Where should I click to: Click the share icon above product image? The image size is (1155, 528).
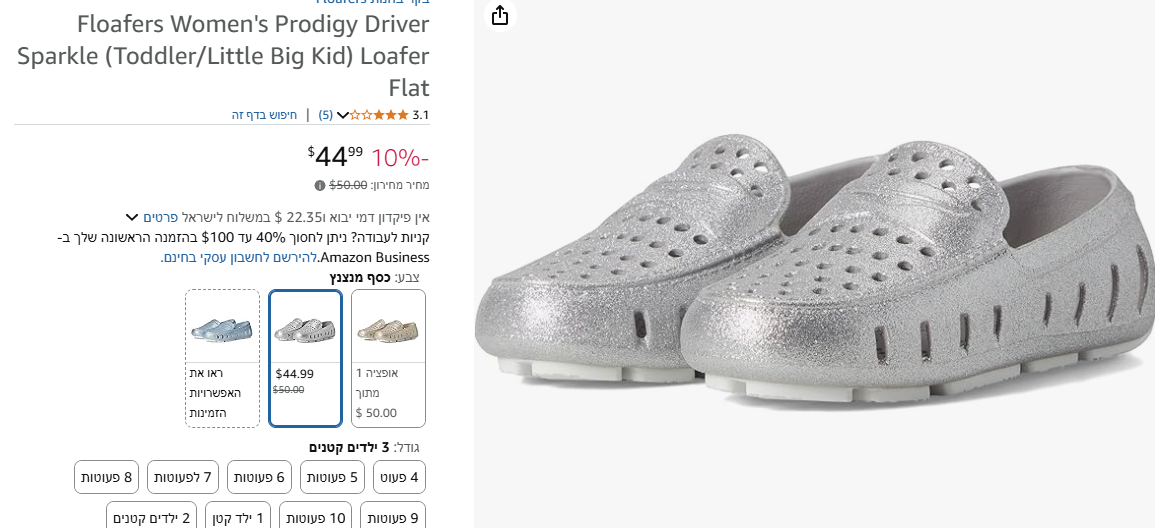500,15
